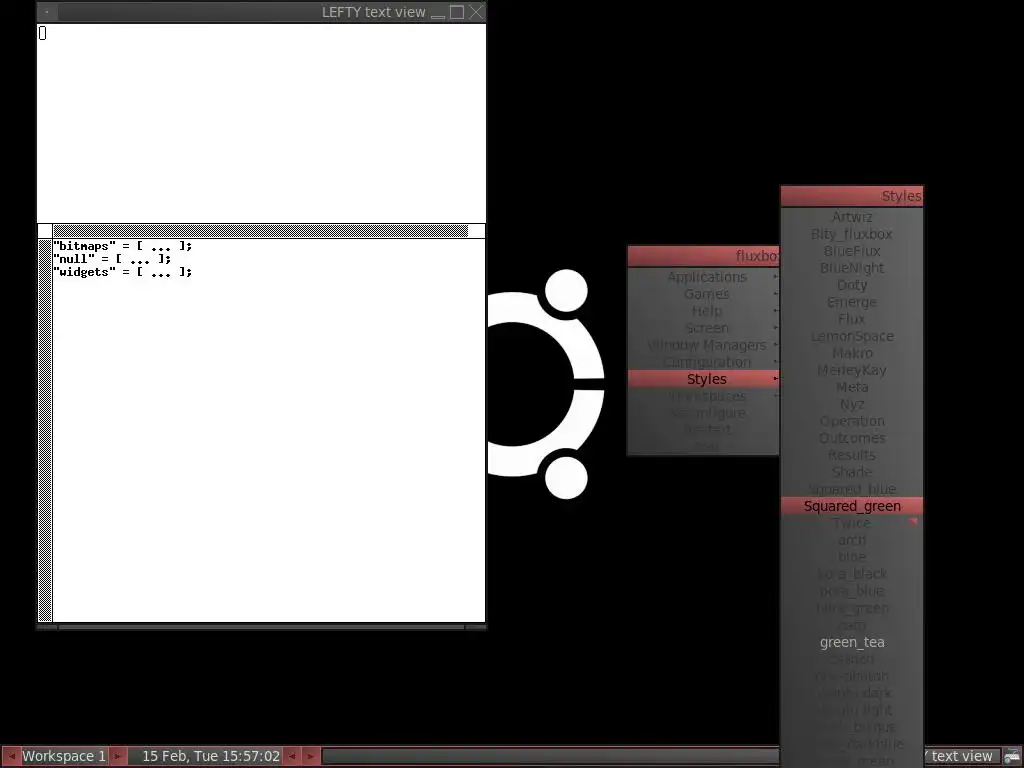Click next window arrow after the clock
The height and width of the screenshot is (768, 1024).
coord(310,756)
